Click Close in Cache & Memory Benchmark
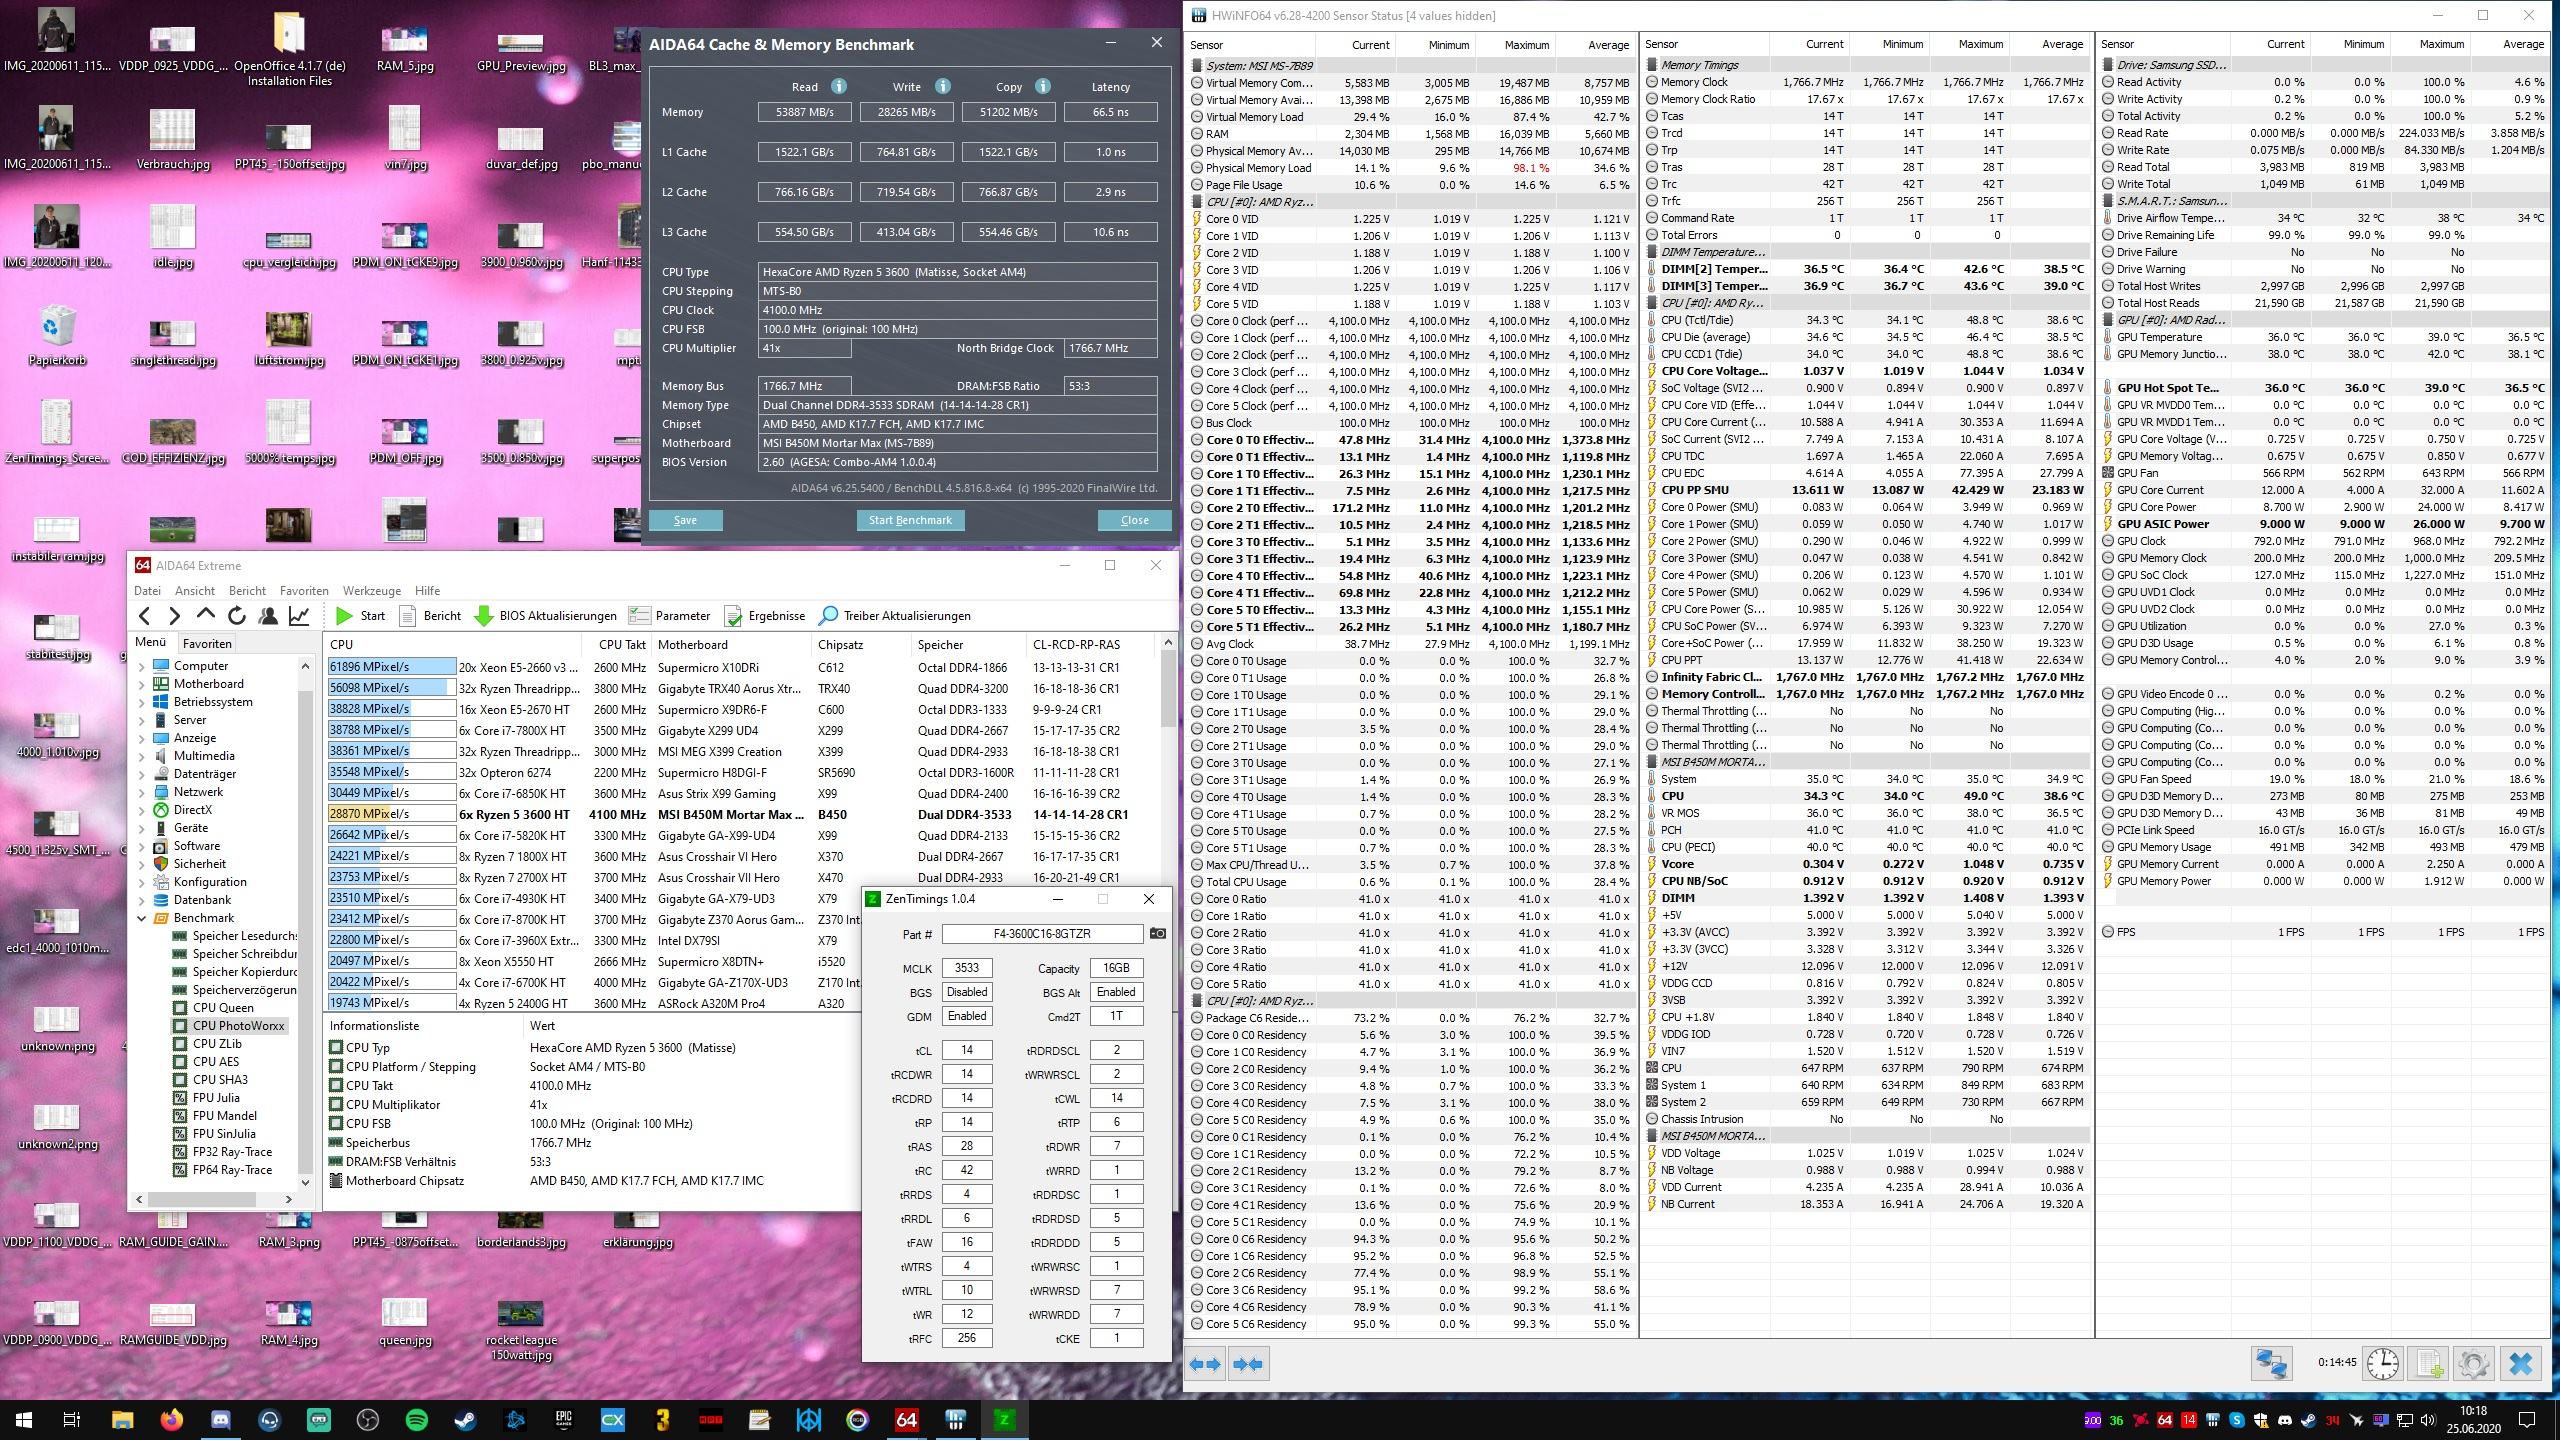Image resolution: width=2560 pixels, height=1440 pixels. (1134, 520)
